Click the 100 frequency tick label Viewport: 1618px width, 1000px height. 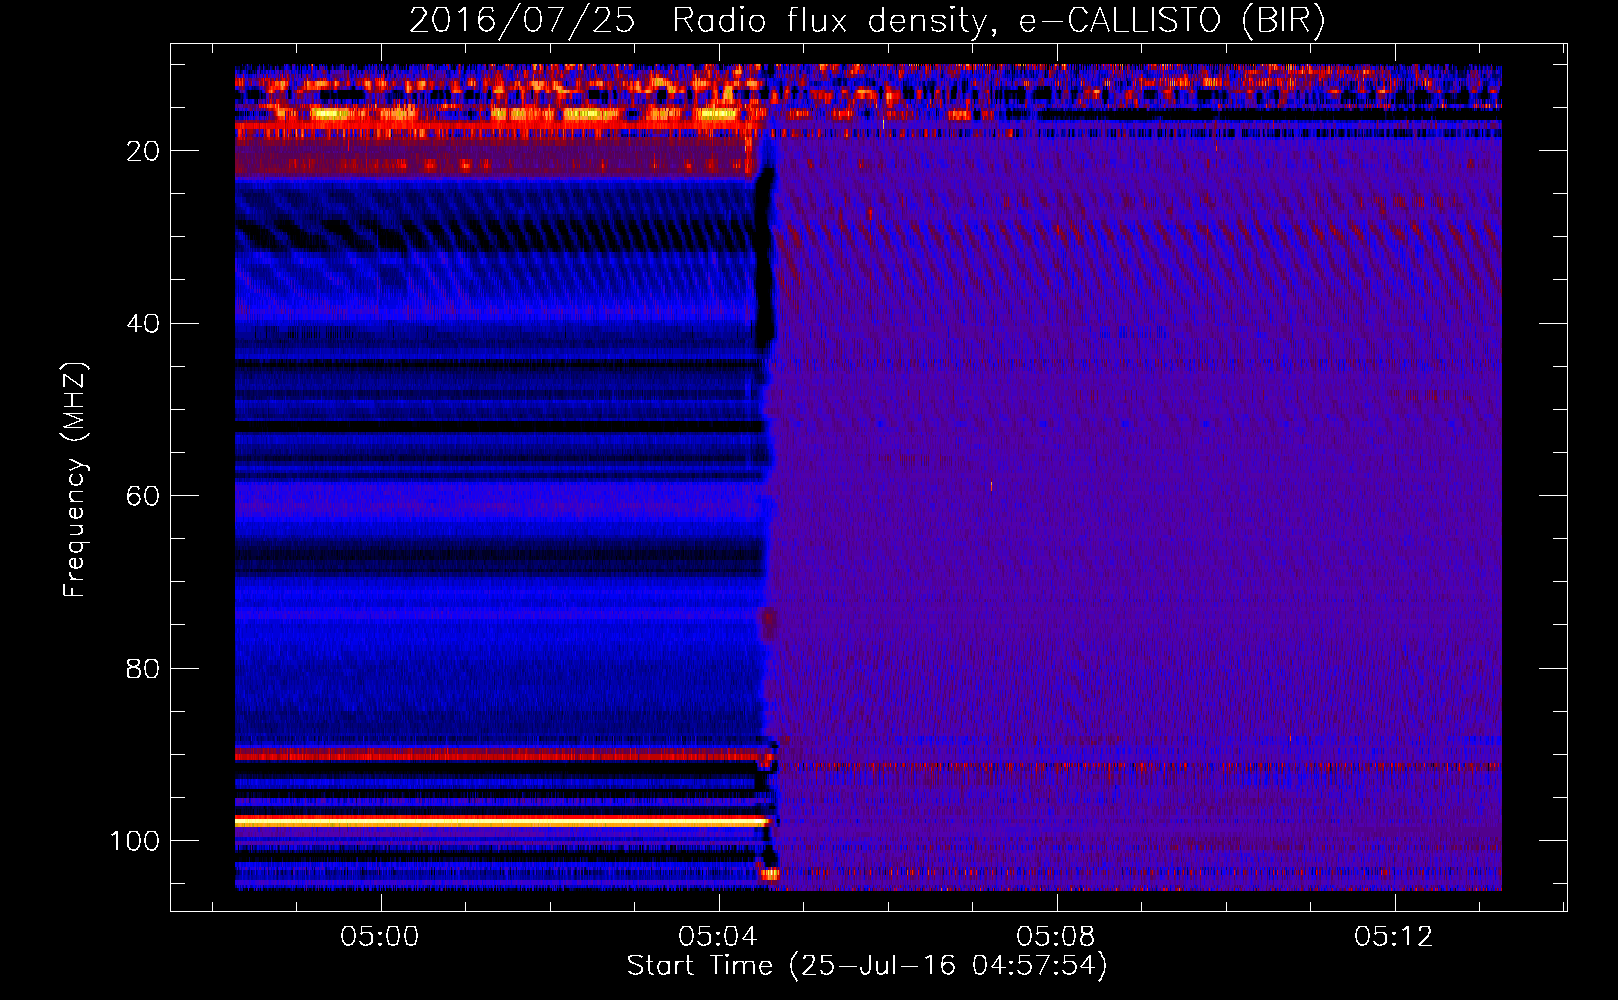click(x=135, y=841)
